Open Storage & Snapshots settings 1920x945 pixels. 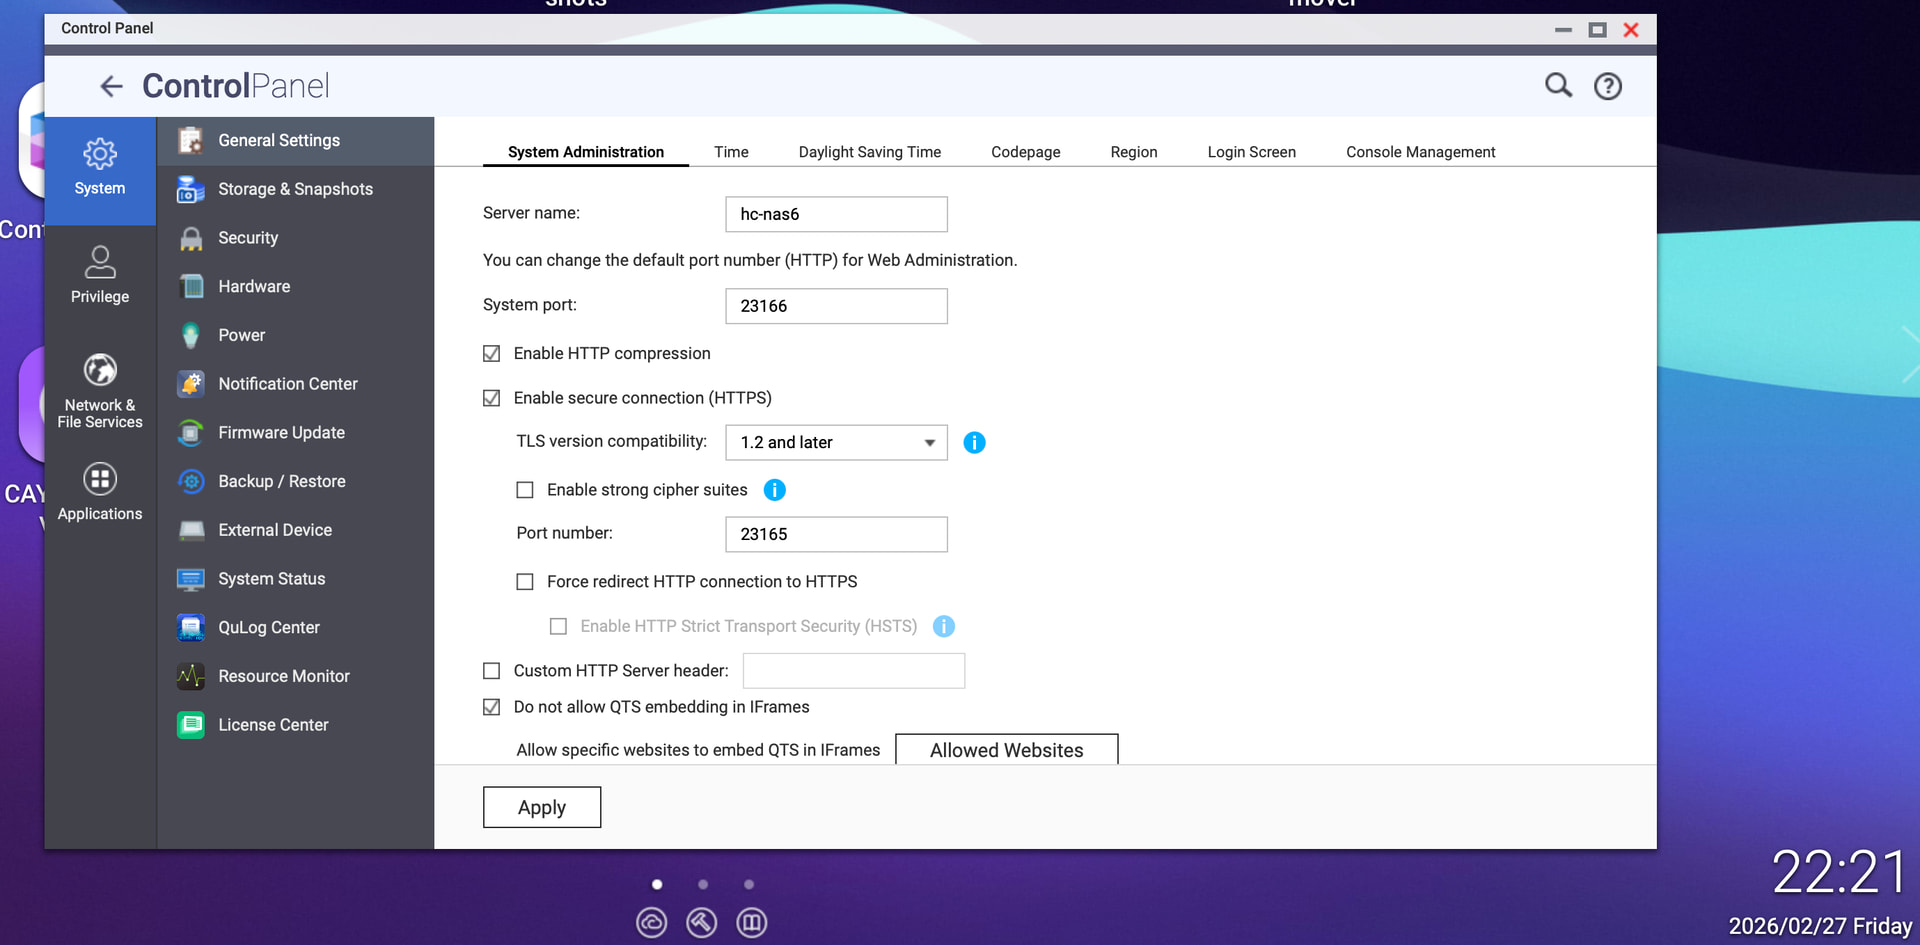(x=295, y=189)
